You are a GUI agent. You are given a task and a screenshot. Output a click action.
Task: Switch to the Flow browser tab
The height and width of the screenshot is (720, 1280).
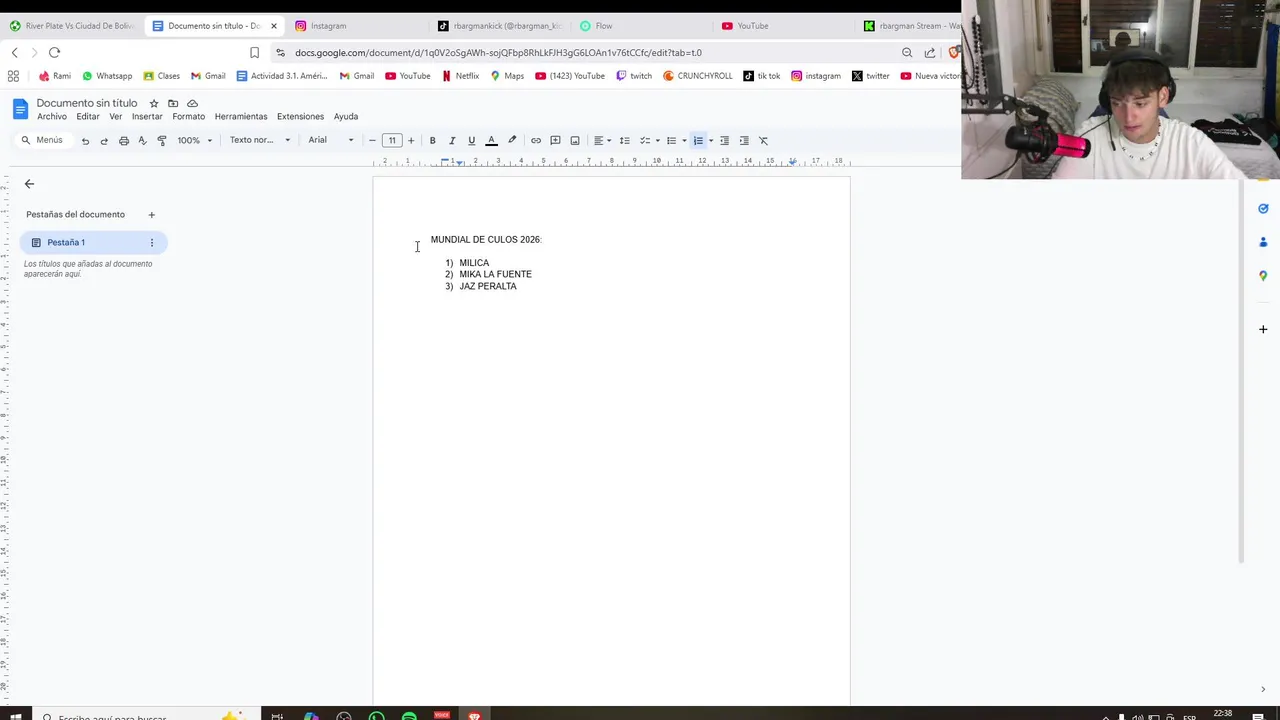[x=640, y=26]
